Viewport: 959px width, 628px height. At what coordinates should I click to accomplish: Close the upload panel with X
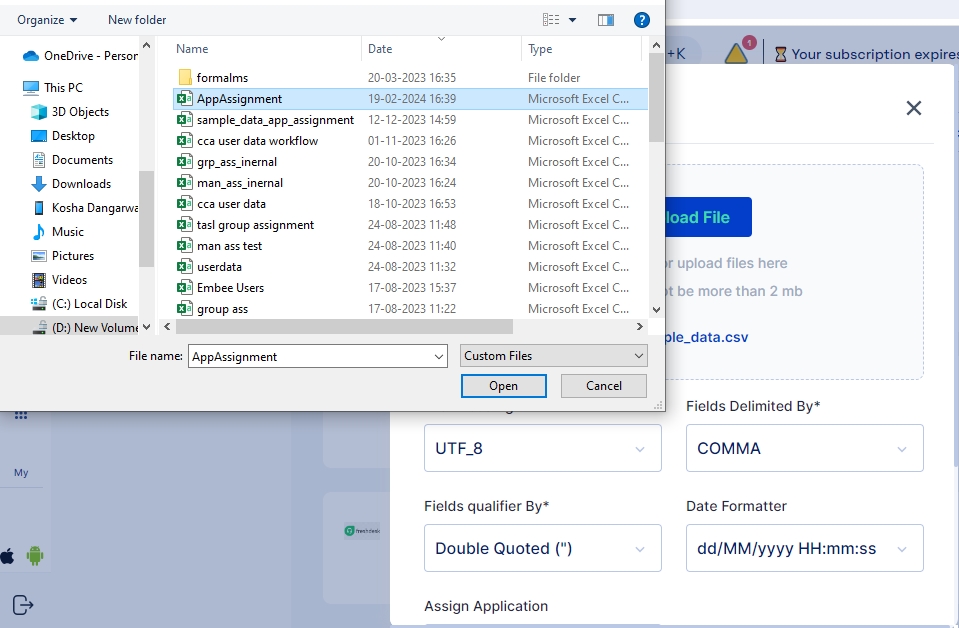(913, 108)
